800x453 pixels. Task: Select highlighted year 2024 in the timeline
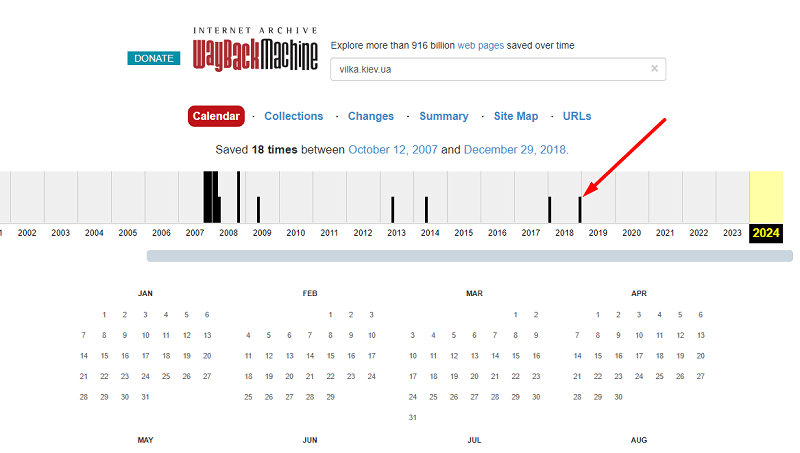click(x=766, y=233)
